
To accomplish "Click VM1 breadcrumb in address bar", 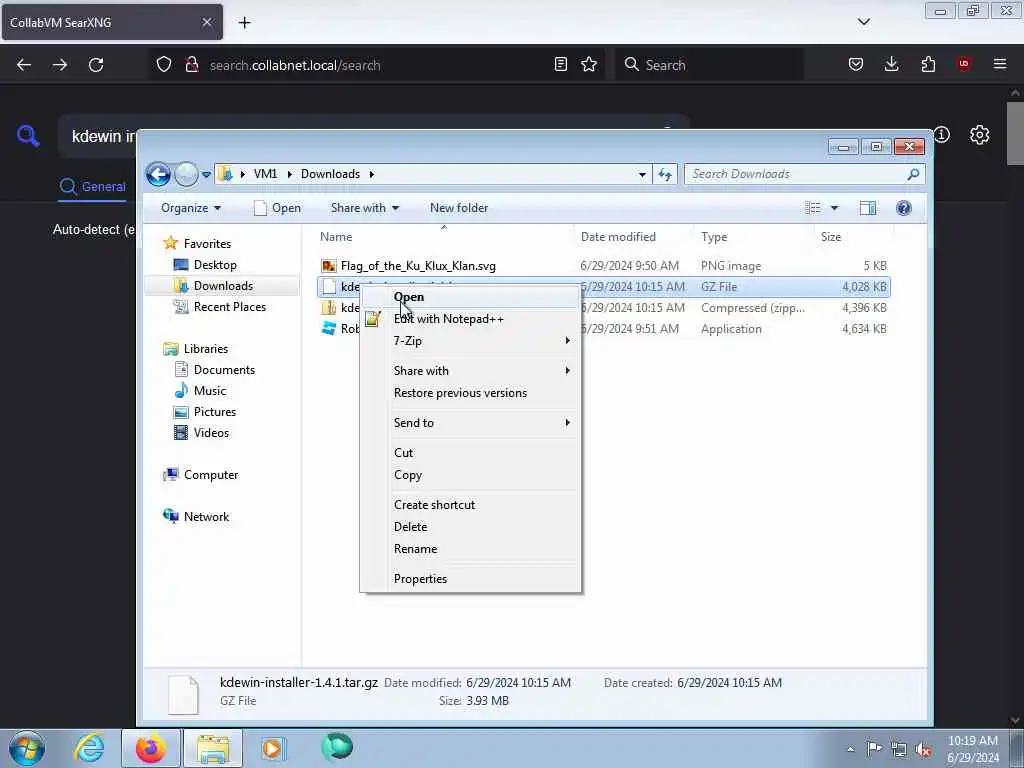I will [265, 174].
